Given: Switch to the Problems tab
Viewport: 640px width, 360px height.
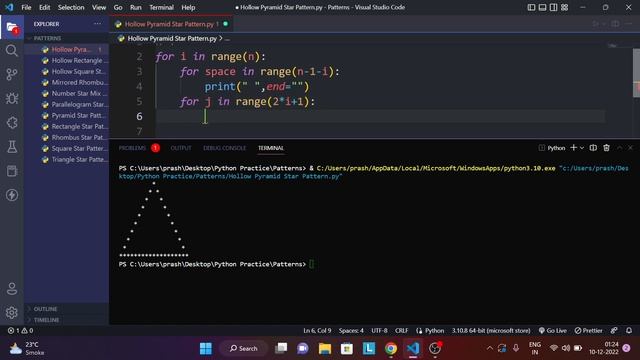Looking at the screenshot, I should (x=132, y=148).
